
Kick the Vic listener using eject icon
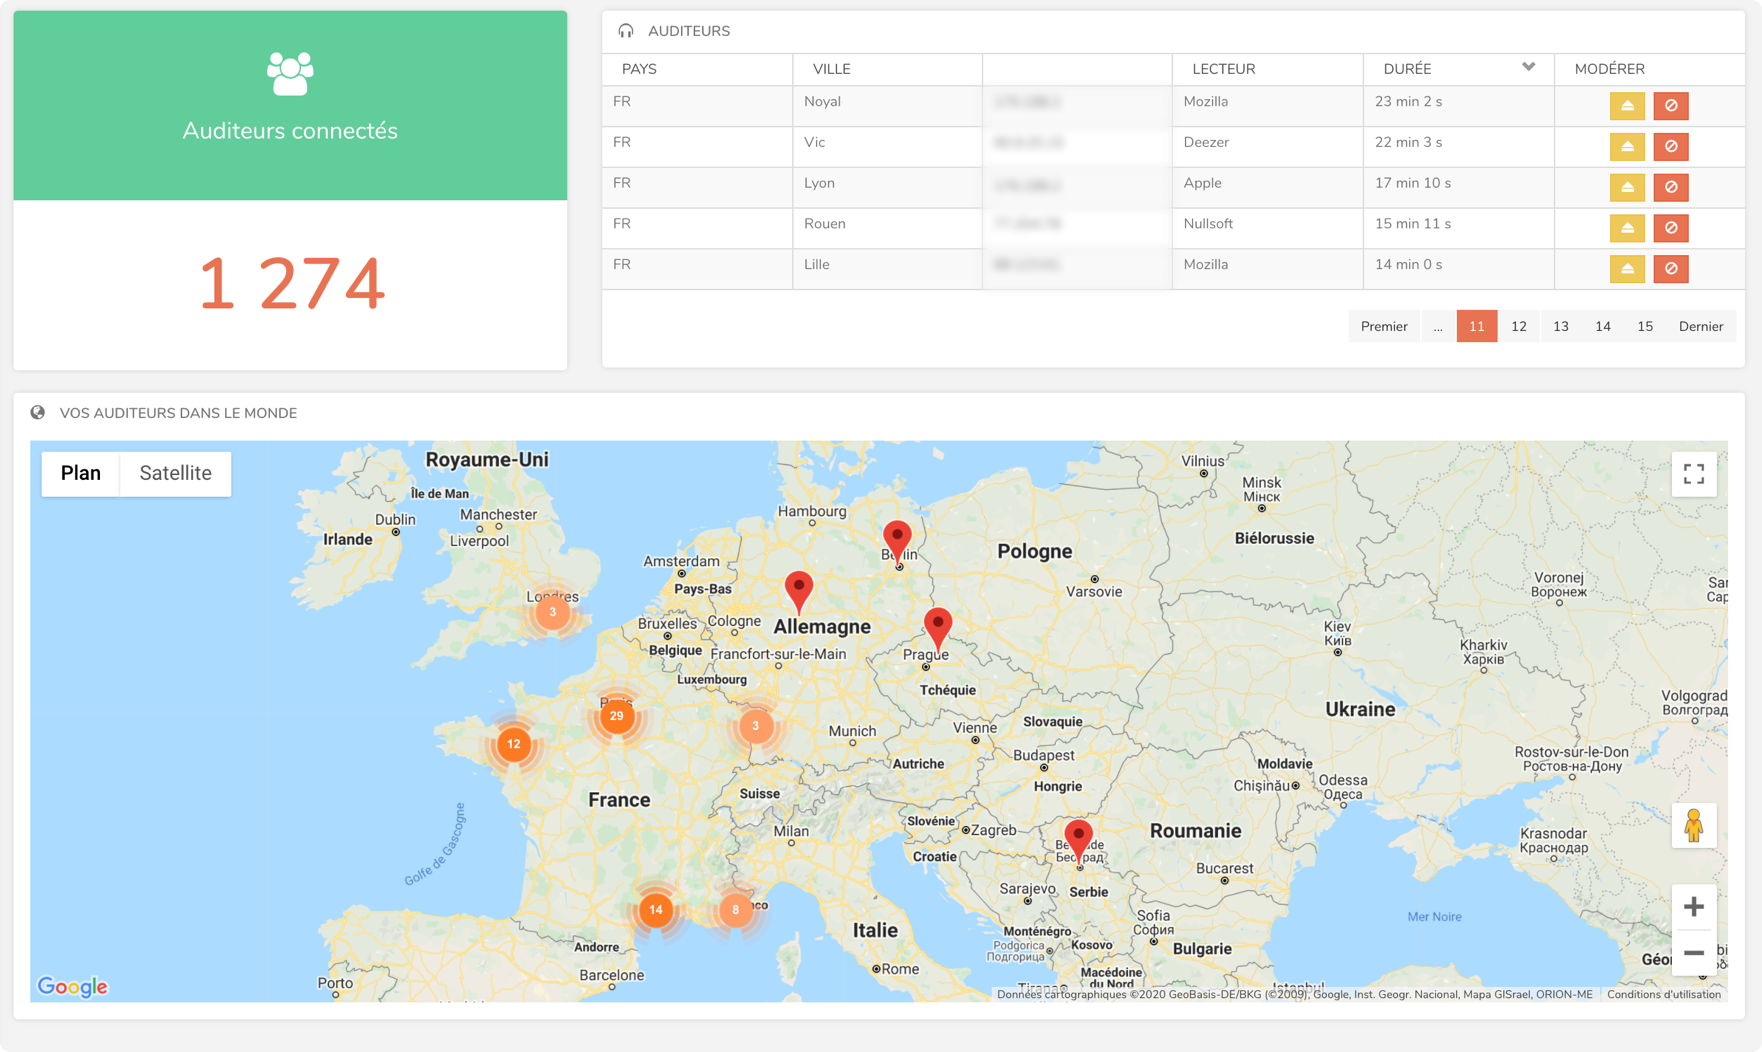point(1627,147)
